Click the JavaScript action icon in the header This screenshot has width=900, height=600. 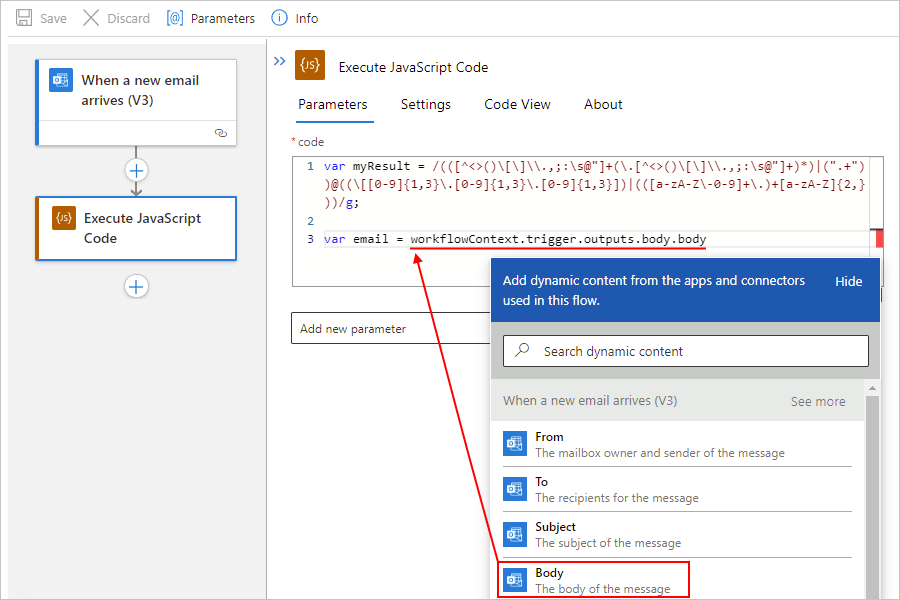click(x=310, y=65)
